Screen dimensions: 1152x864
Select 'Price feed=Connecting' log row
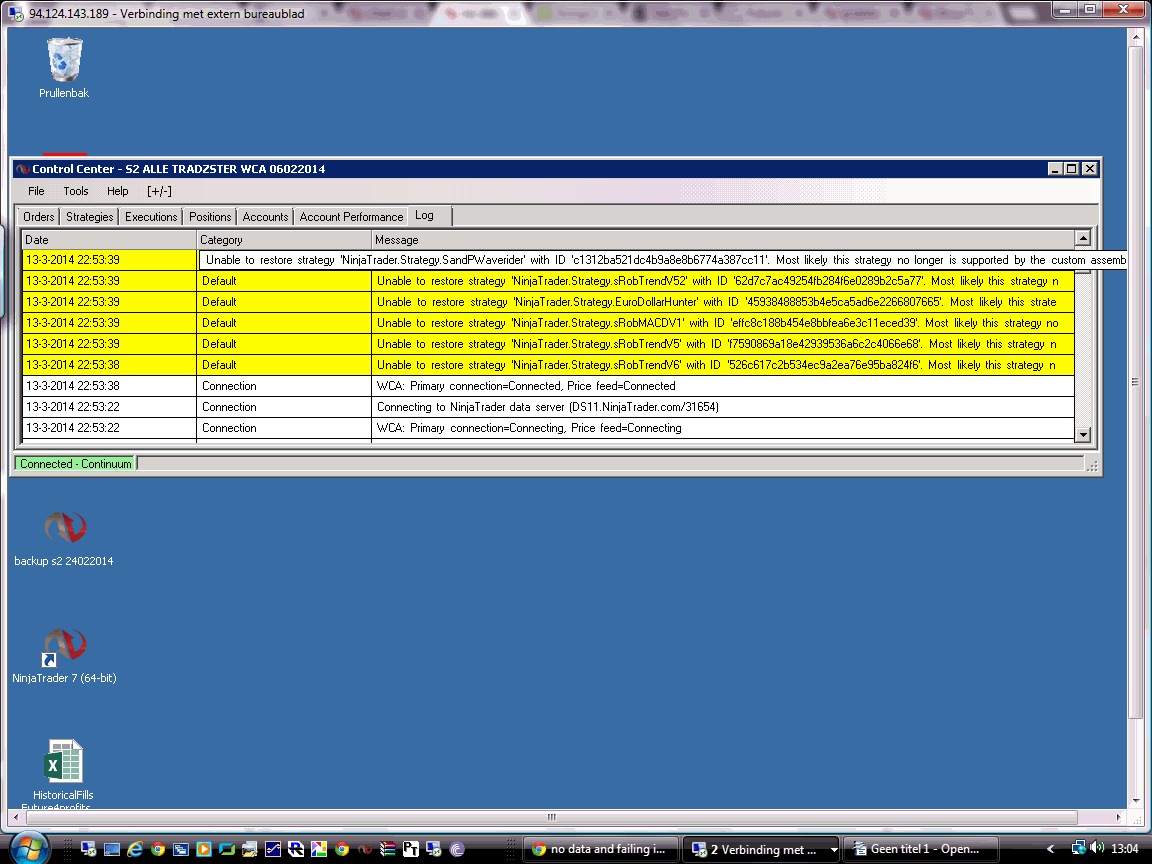pyautogui.click(x=548, y=428)
